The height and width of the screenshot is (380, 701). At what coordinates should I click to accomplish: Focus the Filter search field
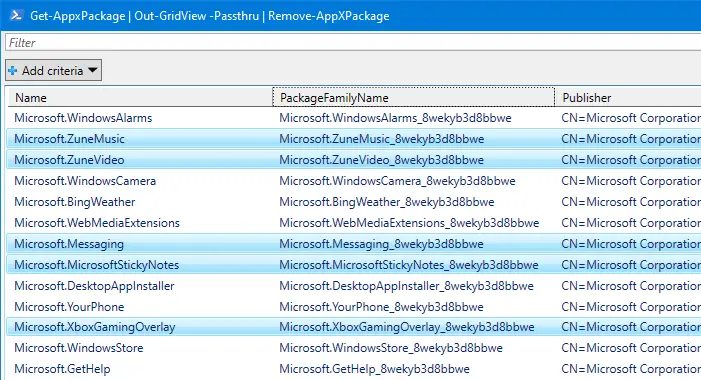(x=353, y=42)
